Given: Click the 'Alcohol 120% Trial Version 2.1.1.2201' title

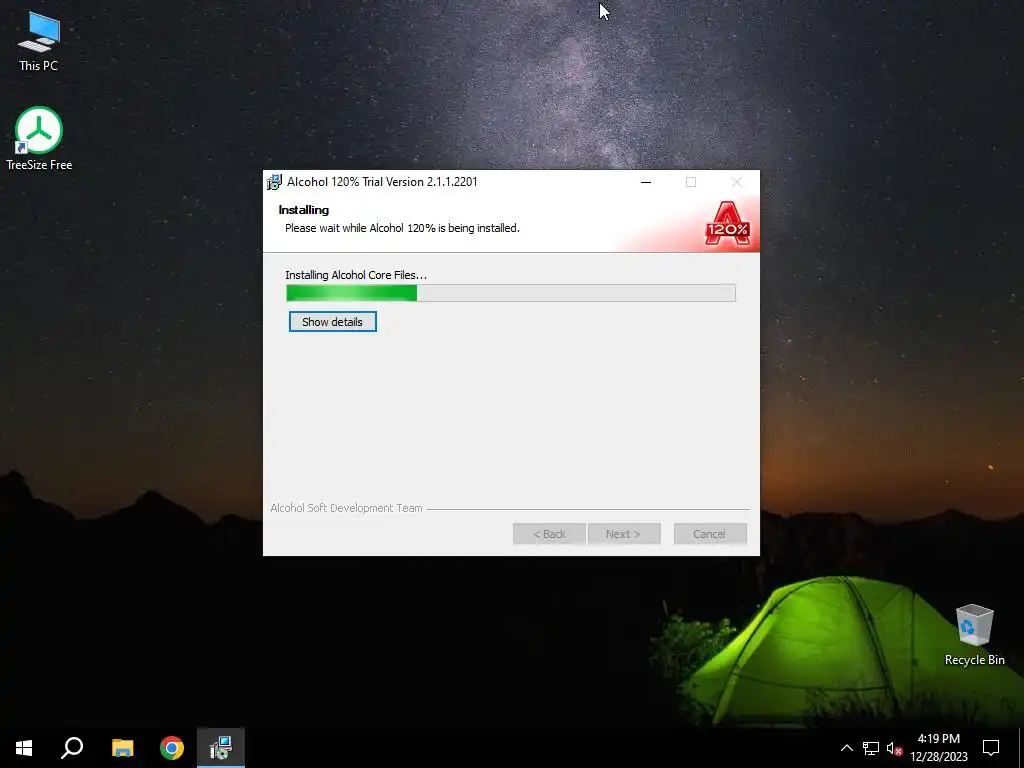Looking at the screenshot, I should click(382, 182).
